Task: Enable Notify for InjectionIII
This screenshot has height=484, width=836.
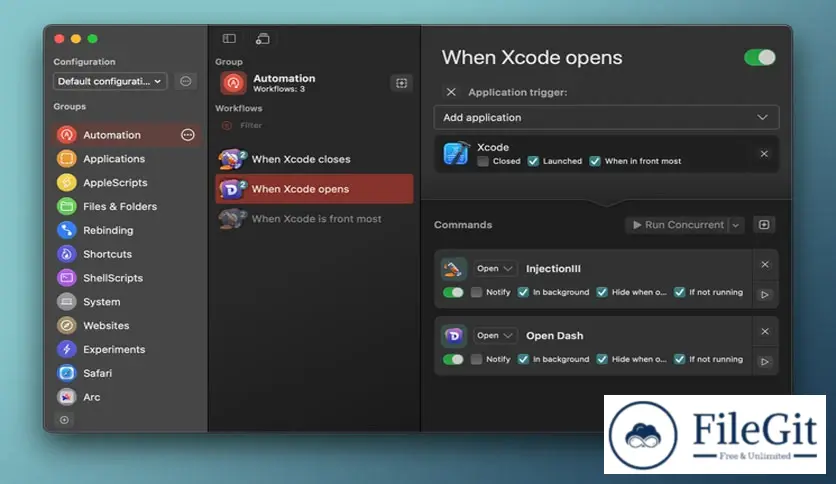Action: (477, 292)
